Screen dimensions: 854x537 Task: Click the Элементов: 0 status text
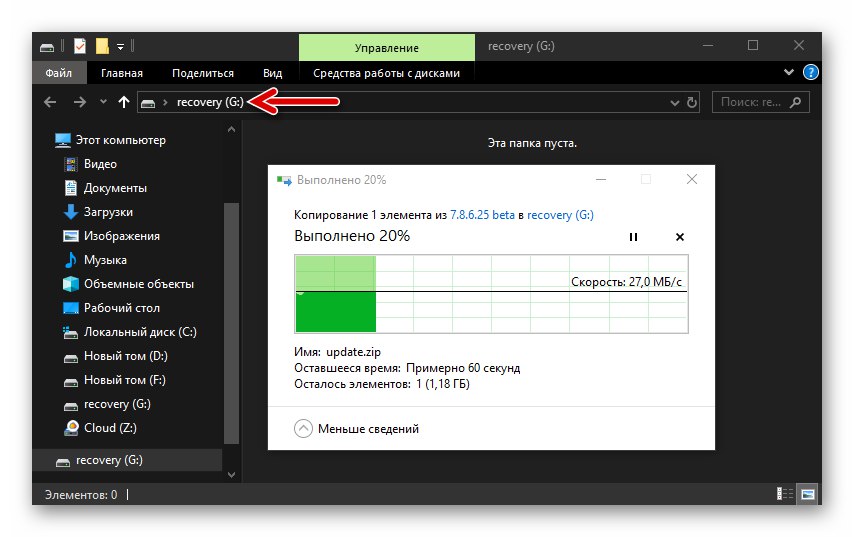81,495
